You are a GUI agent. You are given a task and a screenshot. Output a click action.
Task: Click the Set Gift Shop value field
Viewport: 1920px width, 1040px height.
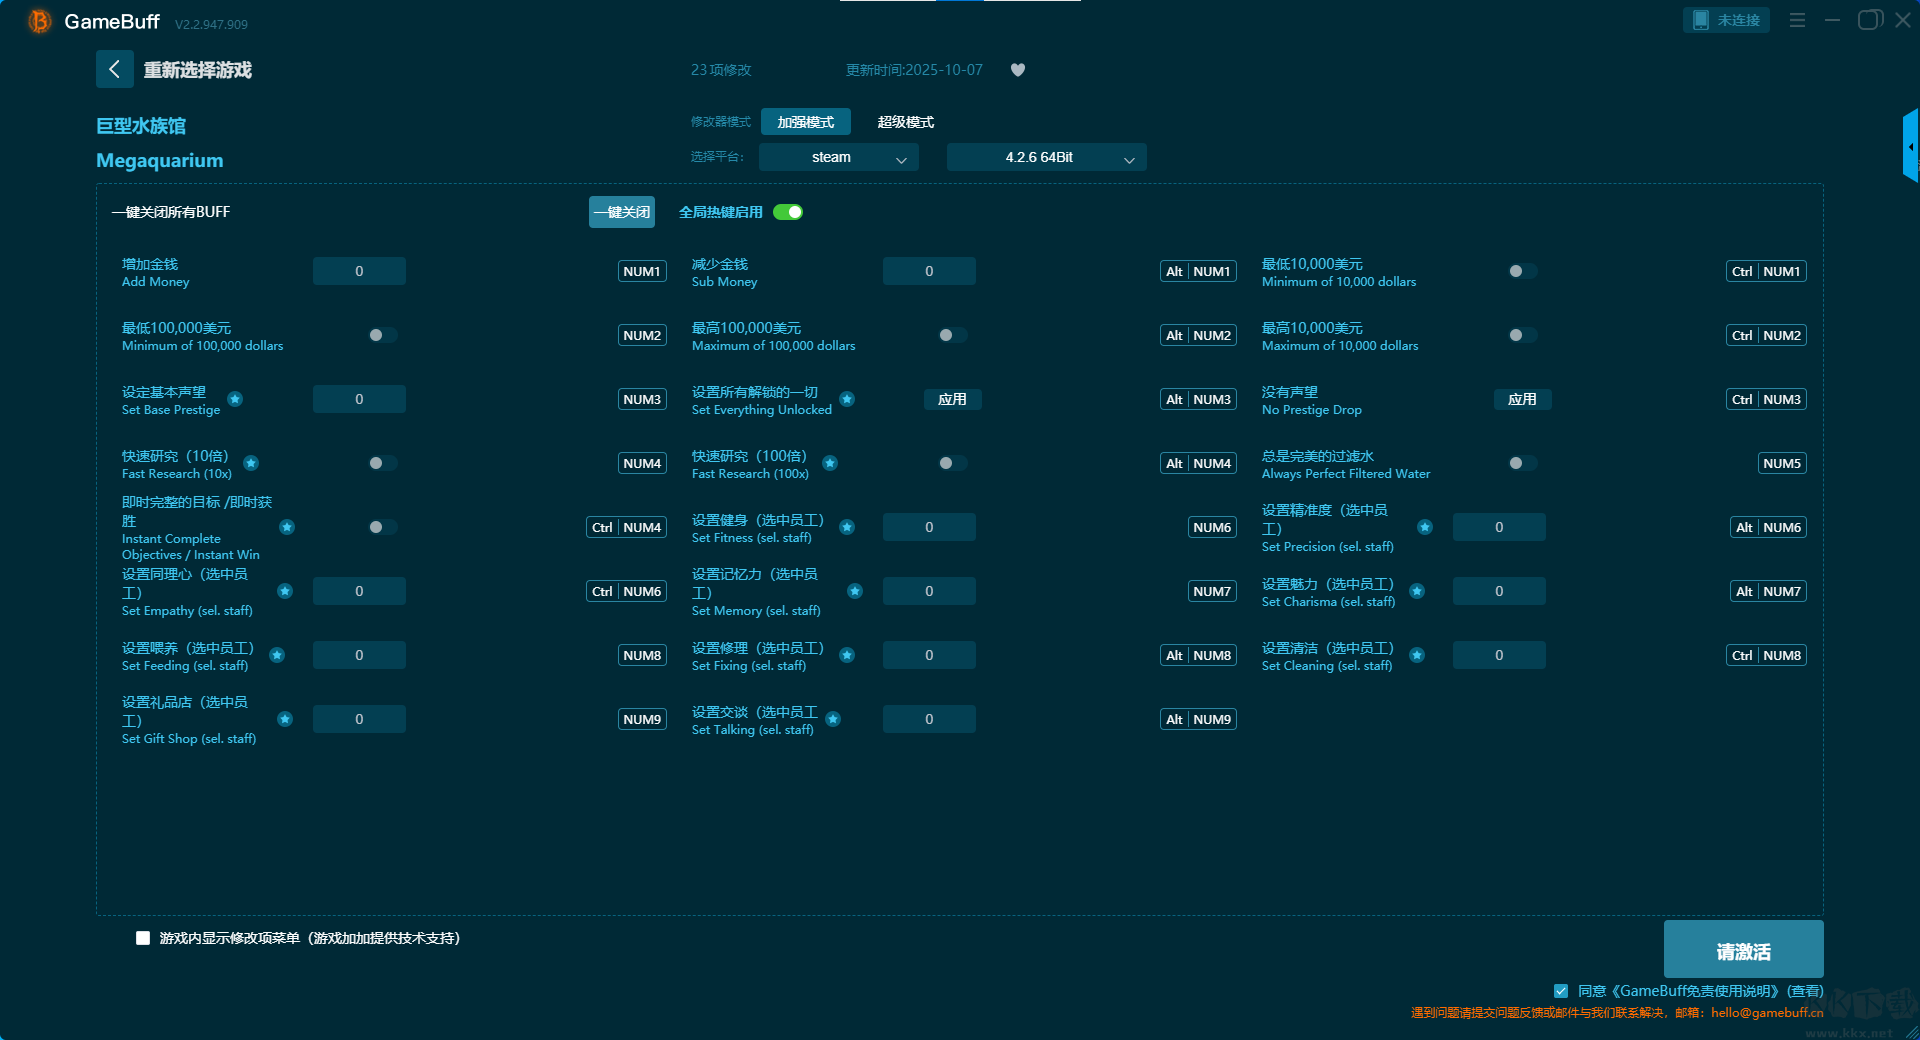pos(359,719)
